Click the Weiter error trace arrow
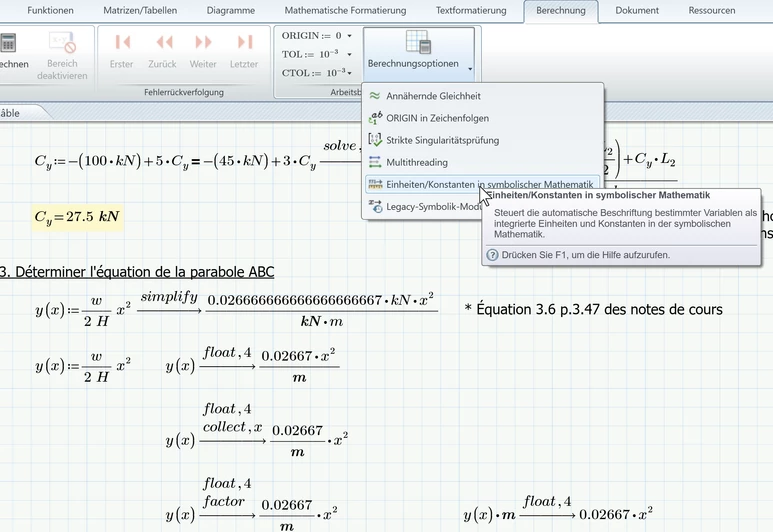The width and height of the screenshot is (773, 532). point(203,42)
